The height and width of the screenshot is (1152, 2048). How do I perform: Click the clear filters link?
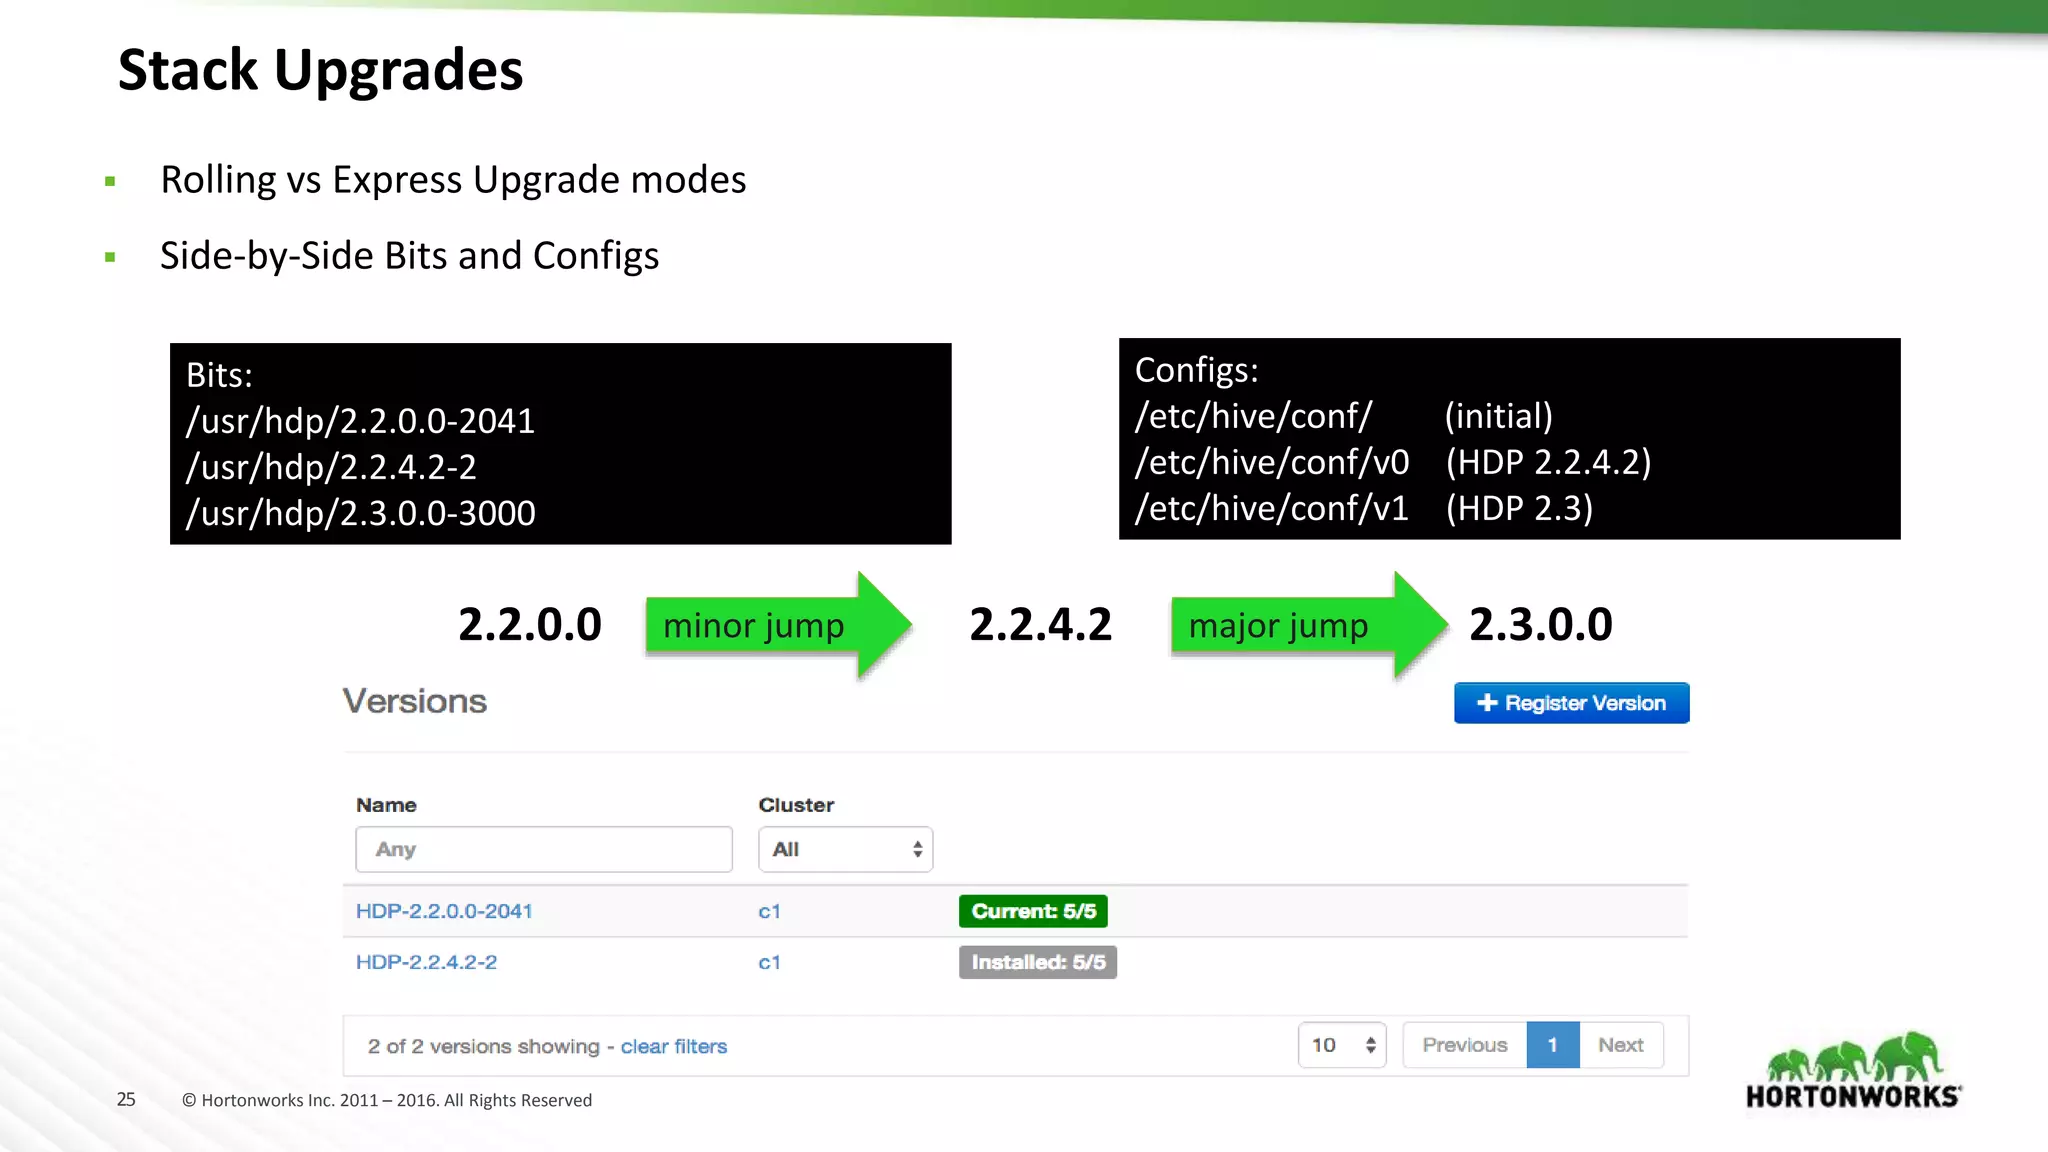pos(674,1046)
